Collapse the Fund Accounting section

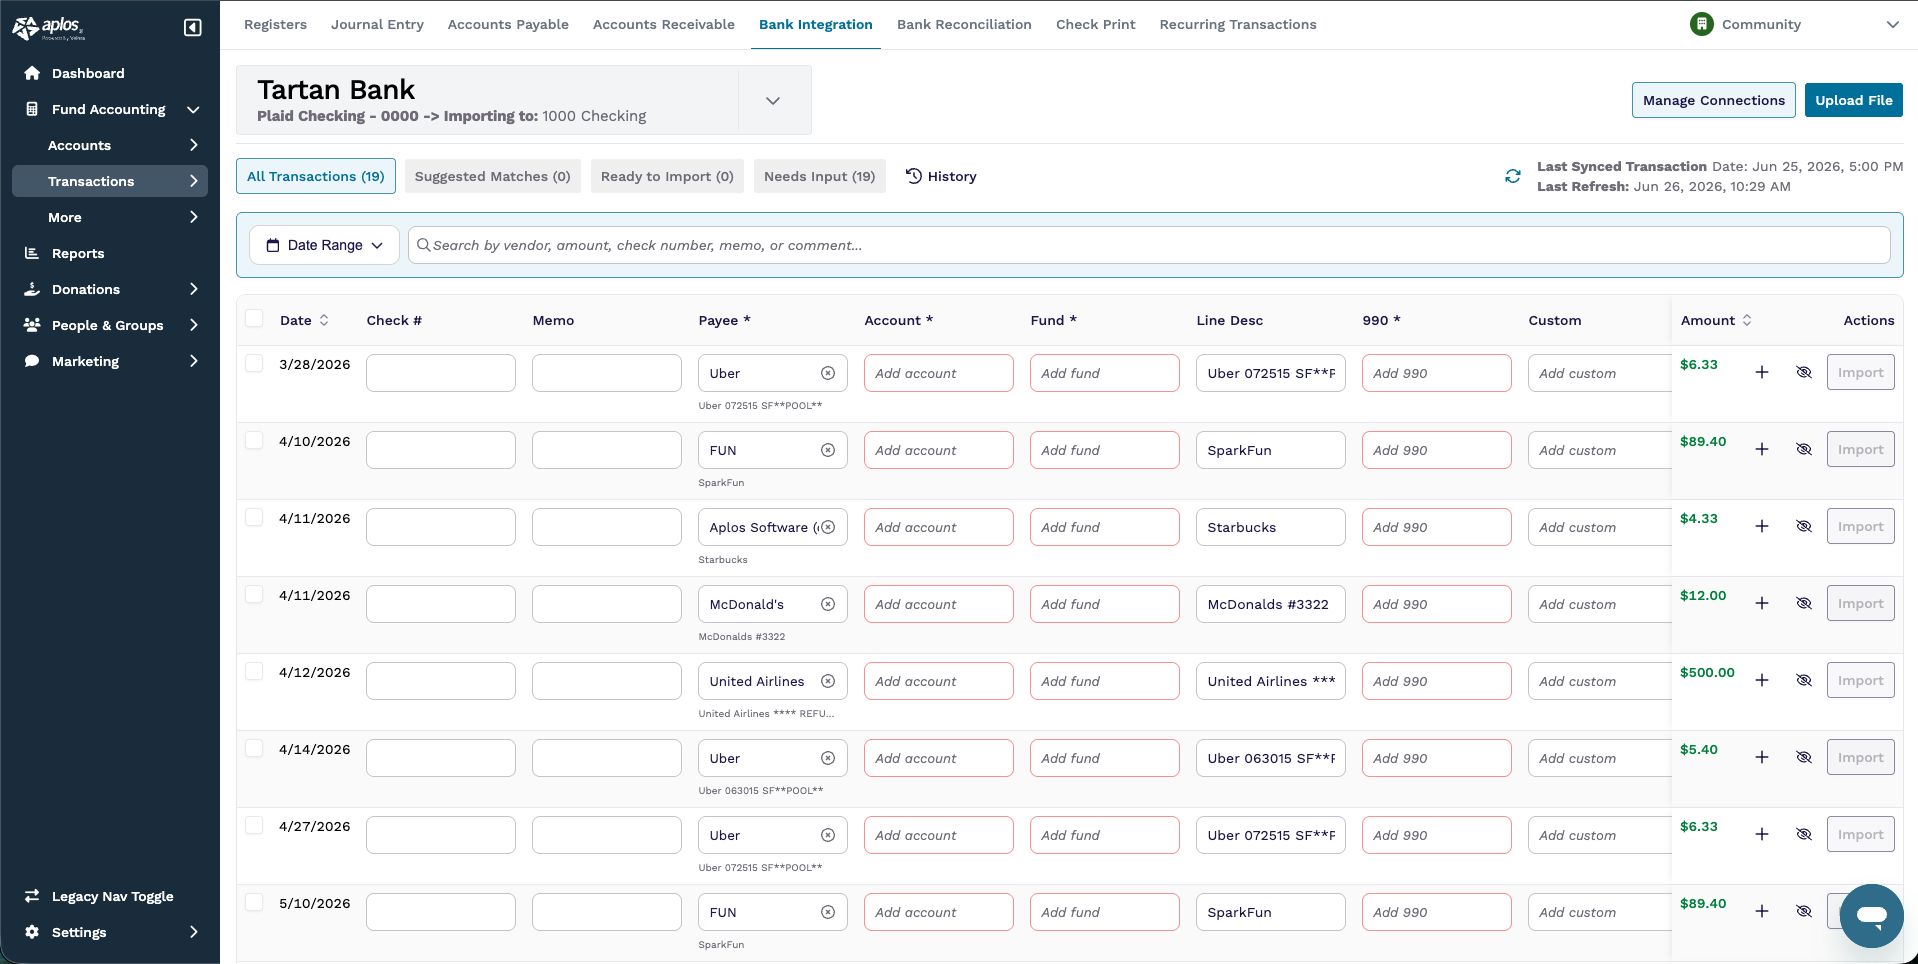[193, 109]
